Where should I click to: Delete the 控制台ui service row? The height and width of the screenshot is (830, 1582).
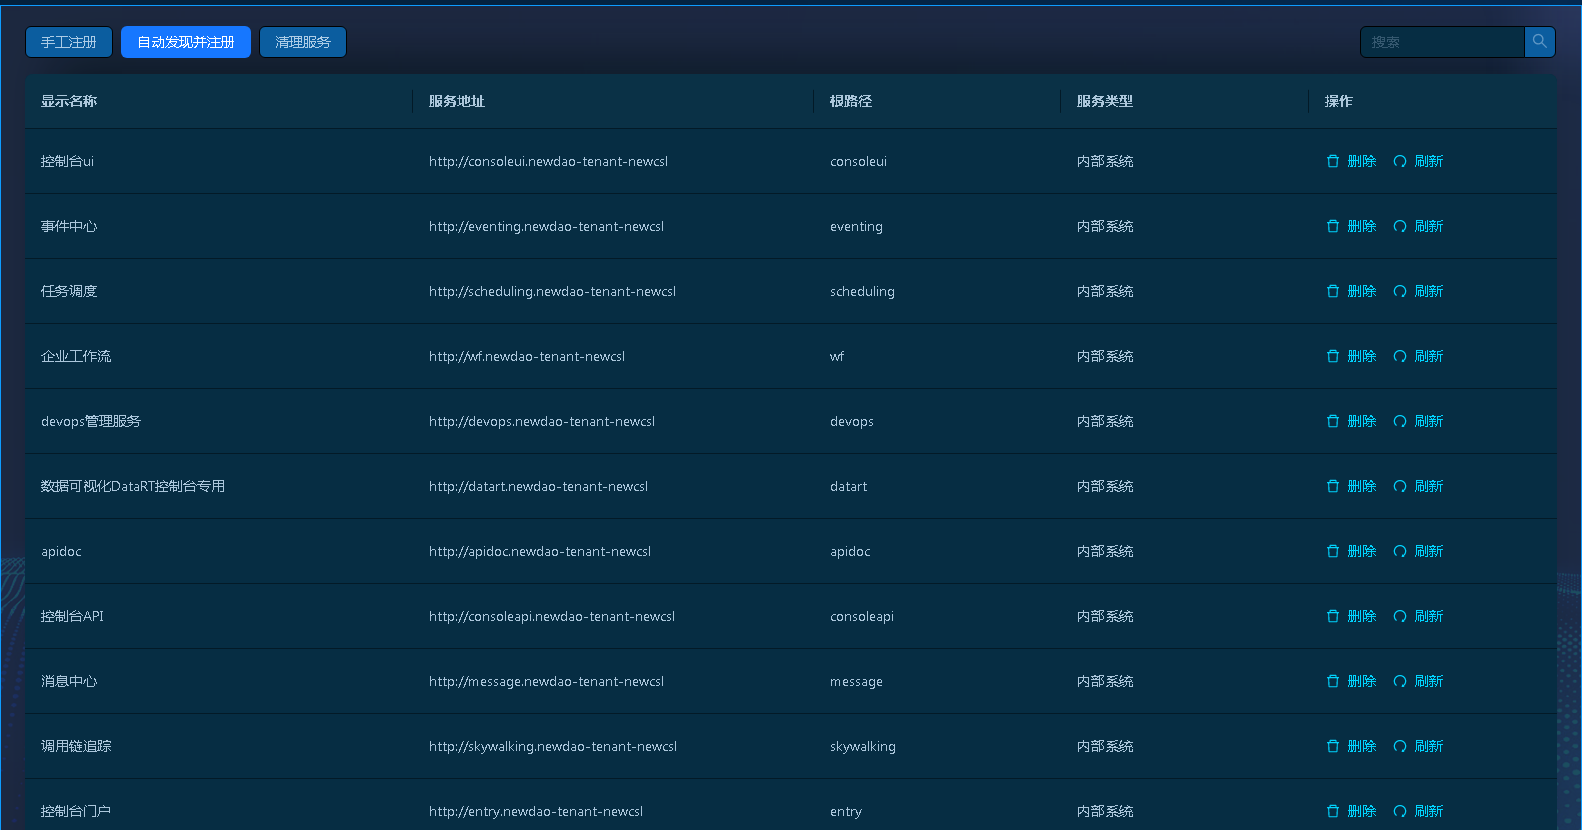[1351, 161]
